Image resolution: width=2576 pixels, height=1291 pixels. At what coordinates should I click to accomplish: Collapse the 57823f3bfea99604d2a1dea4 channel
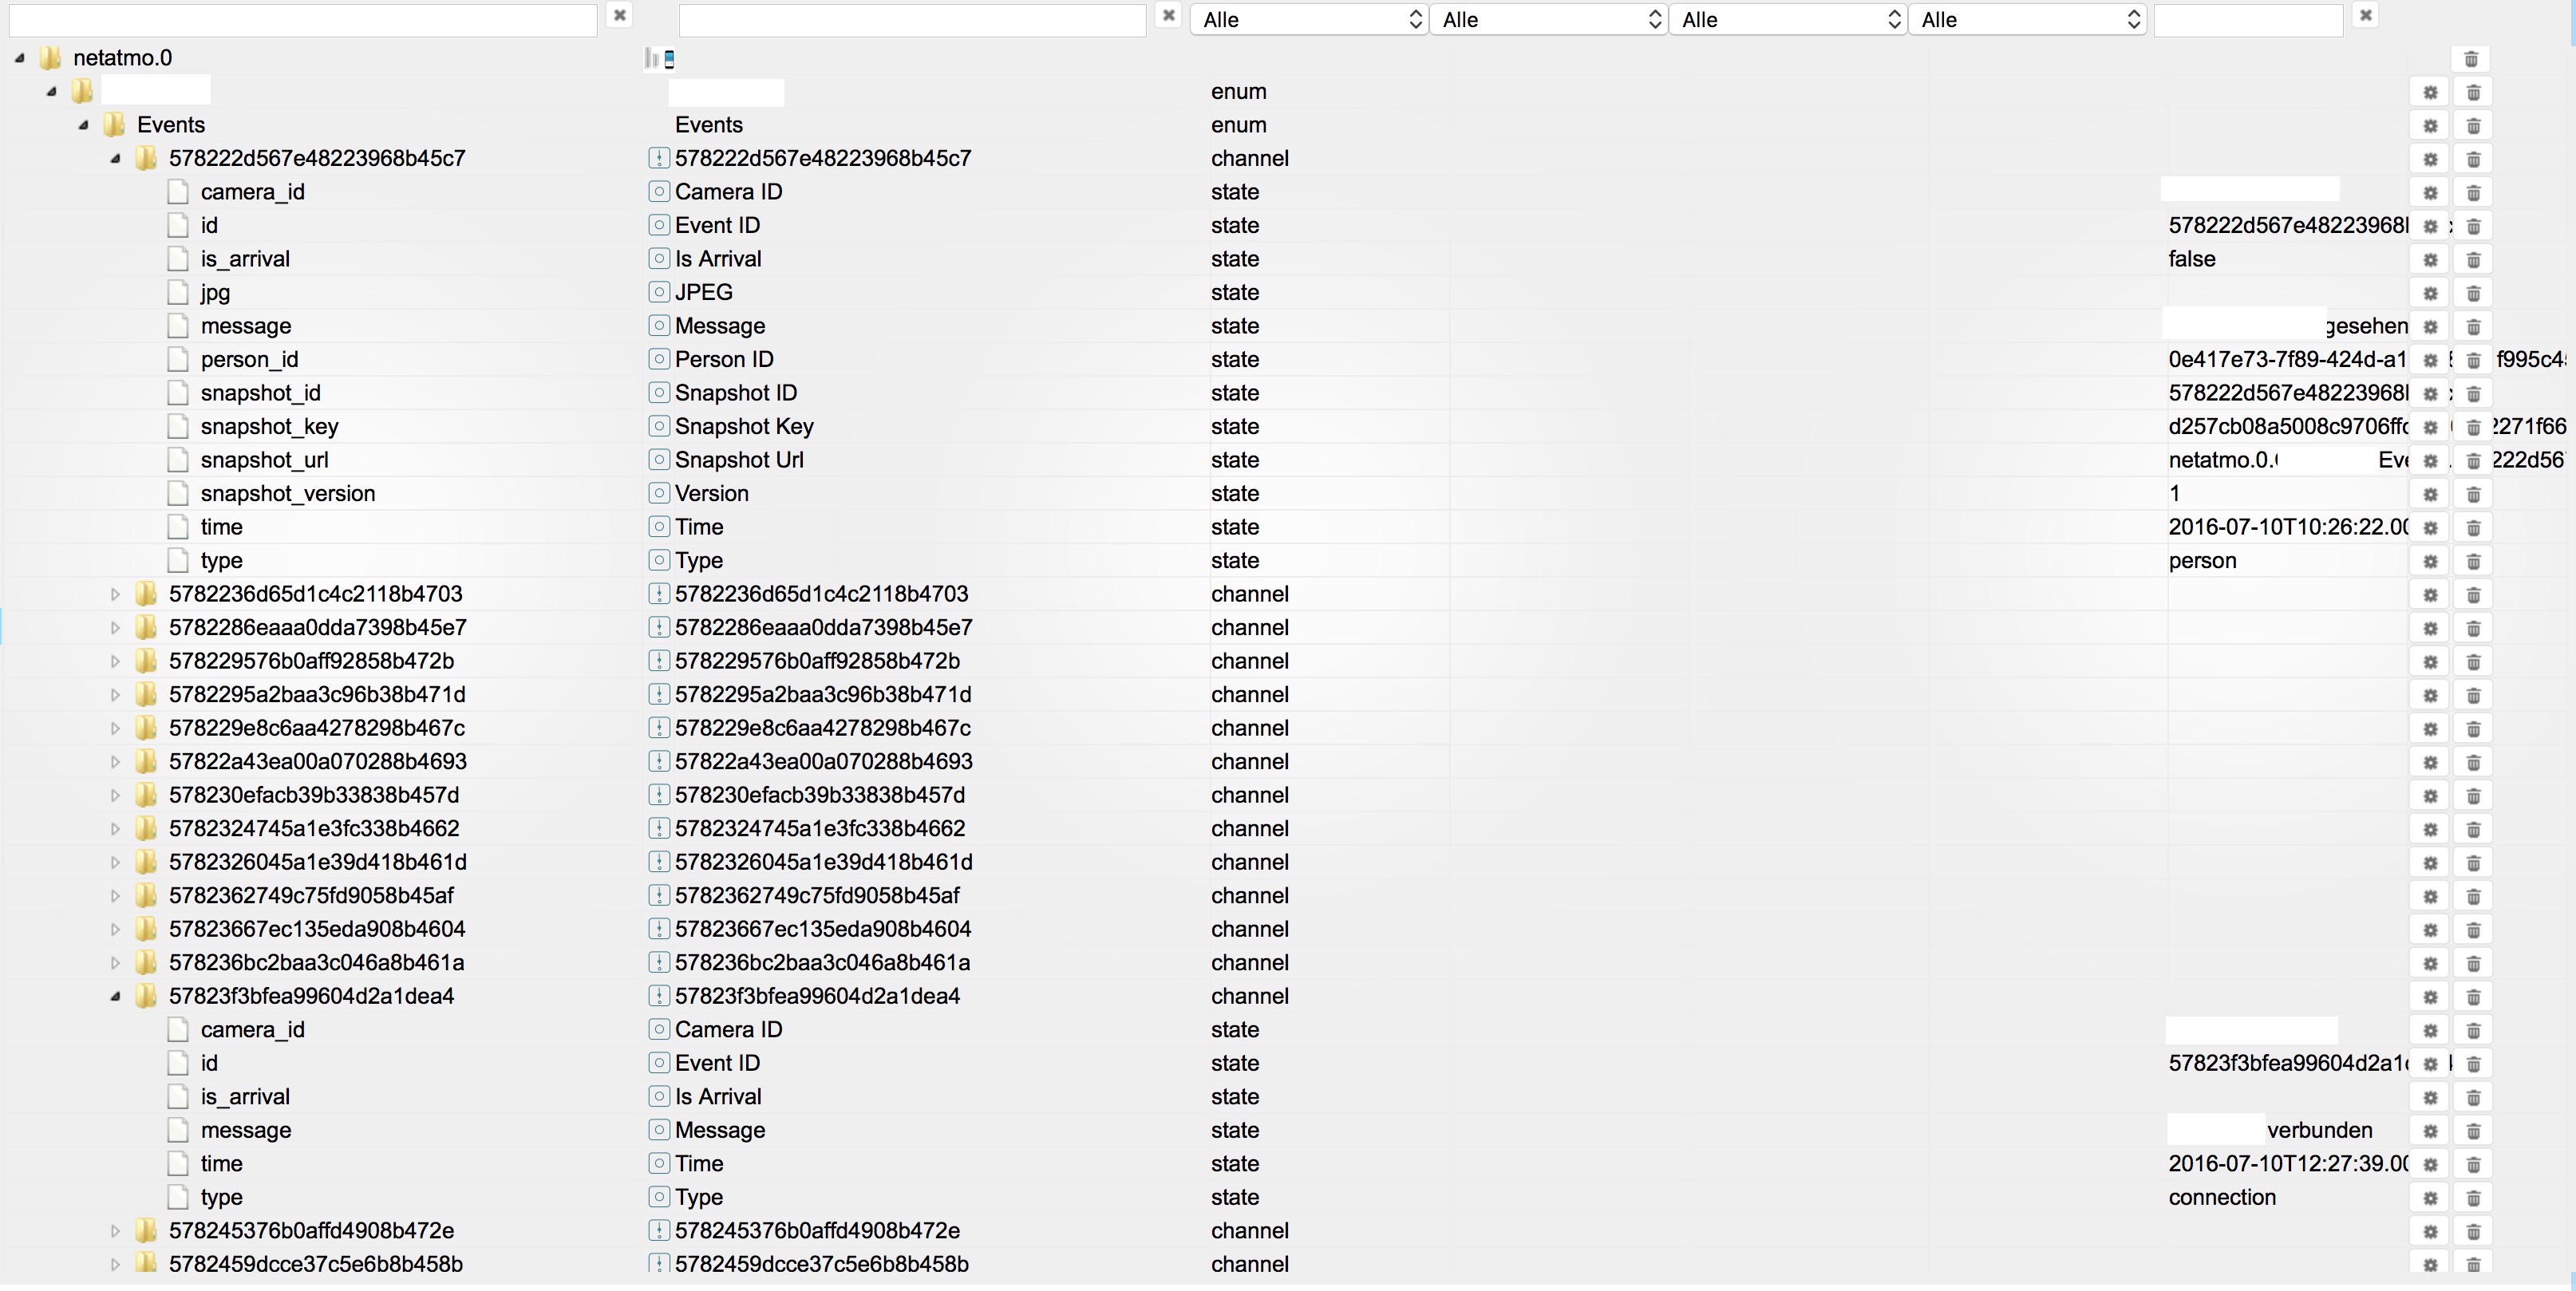click(x=115, y=996)
